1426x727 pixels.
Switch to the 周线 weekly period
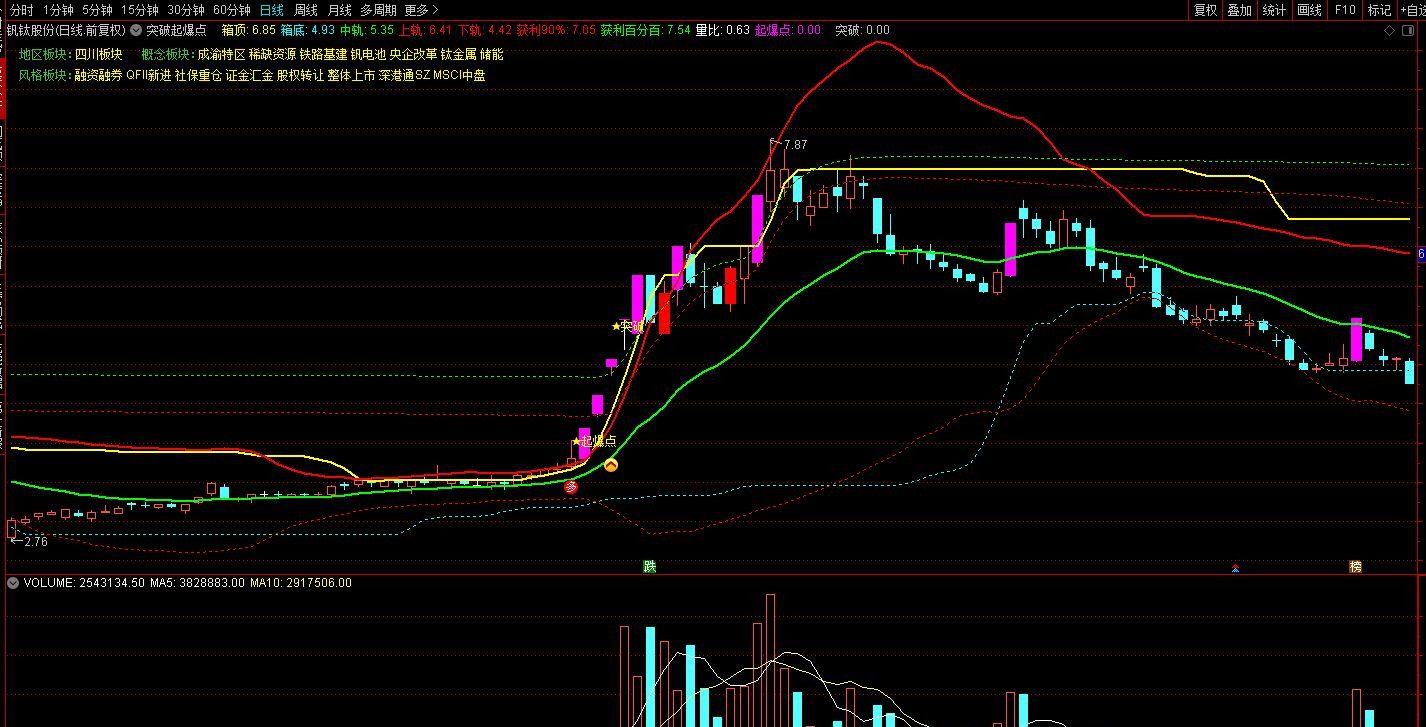[305, 10]
